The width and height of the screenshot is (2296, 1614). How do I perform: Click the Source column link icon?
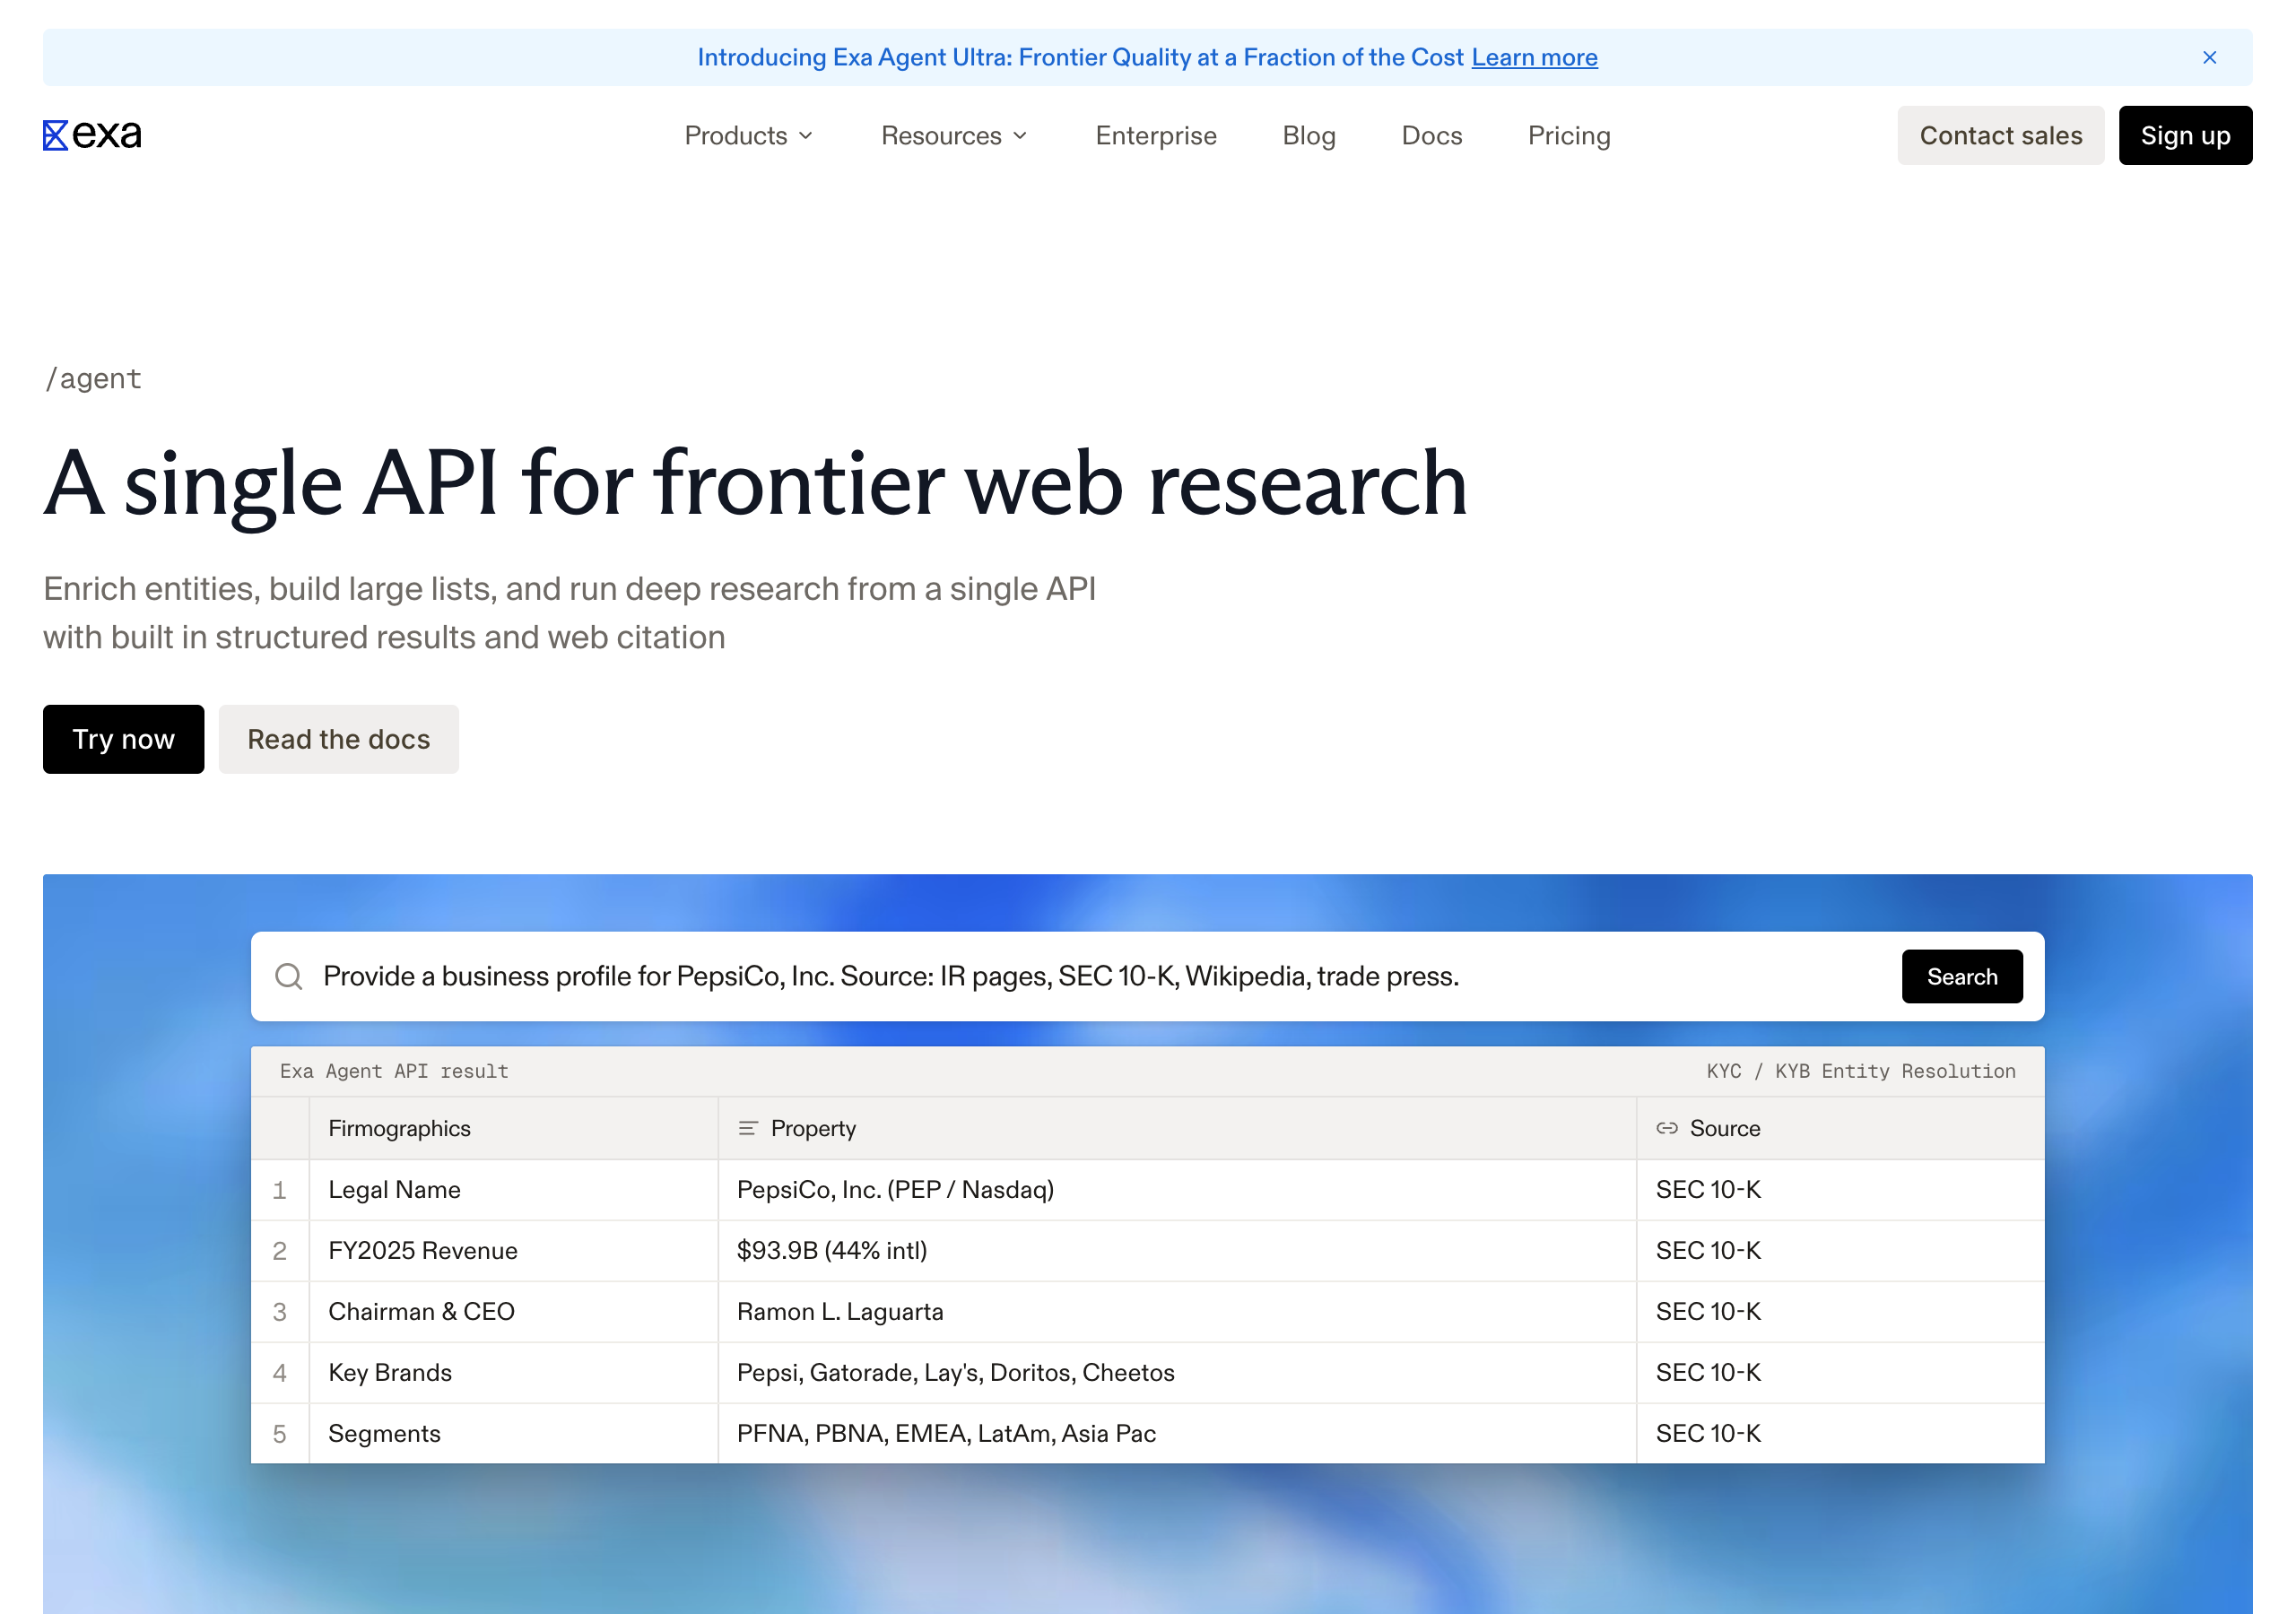(1666, 1128)
